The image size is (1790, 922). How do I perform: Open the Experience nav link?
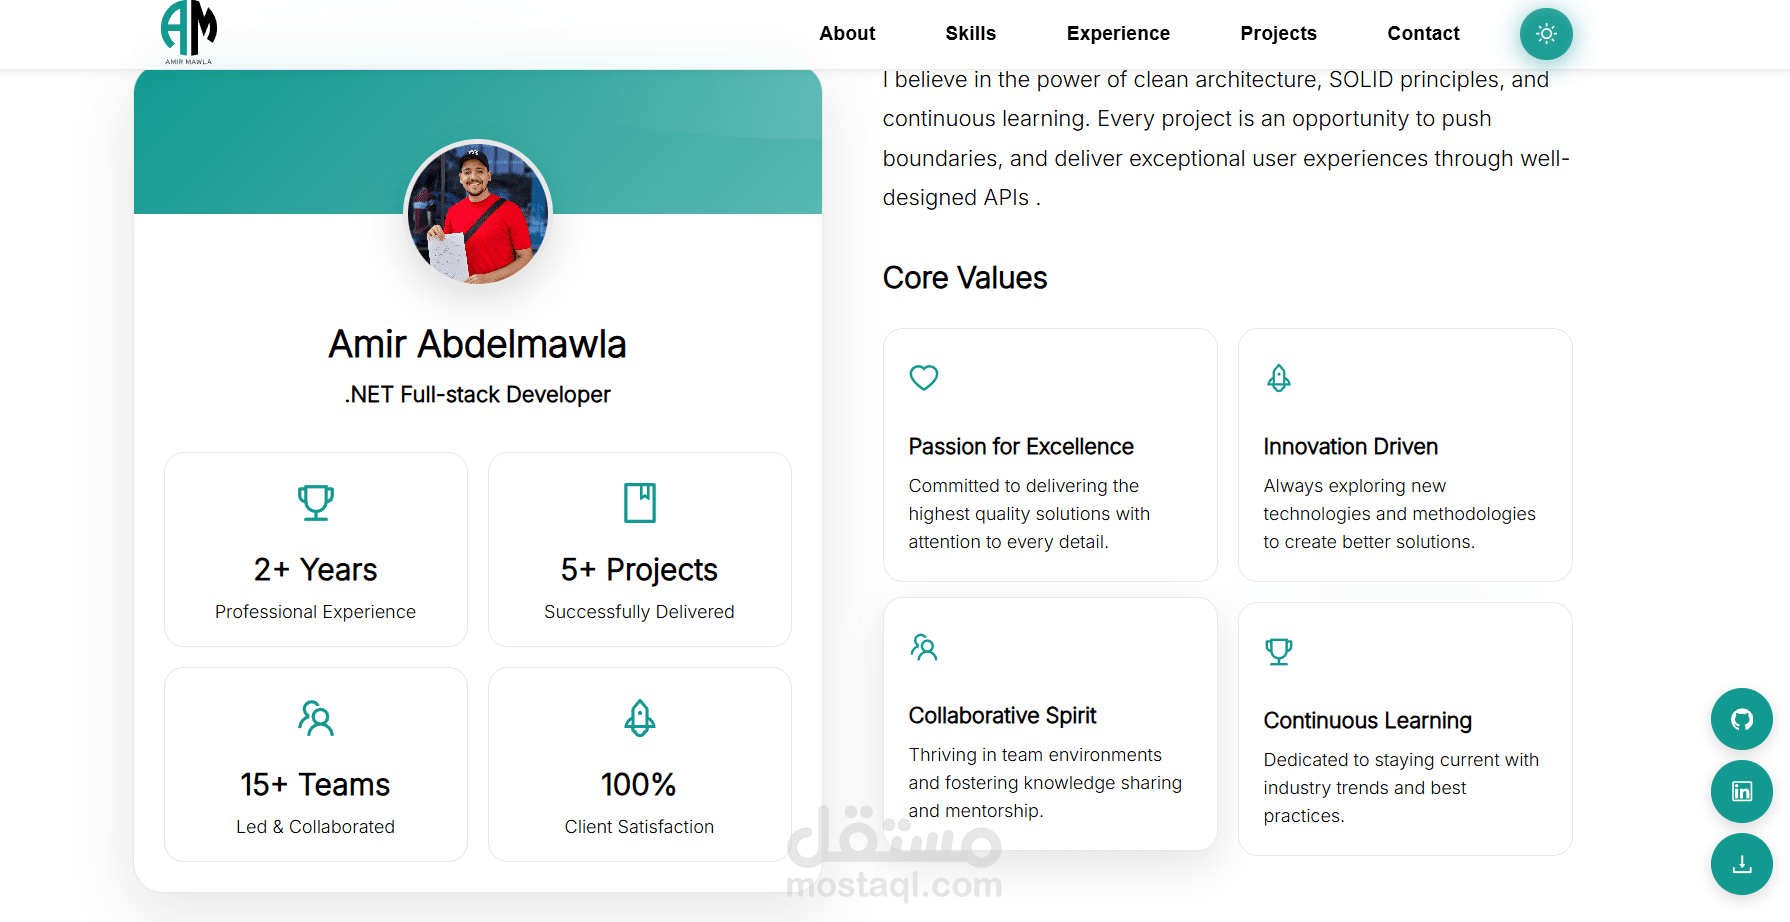[1118, 34]
